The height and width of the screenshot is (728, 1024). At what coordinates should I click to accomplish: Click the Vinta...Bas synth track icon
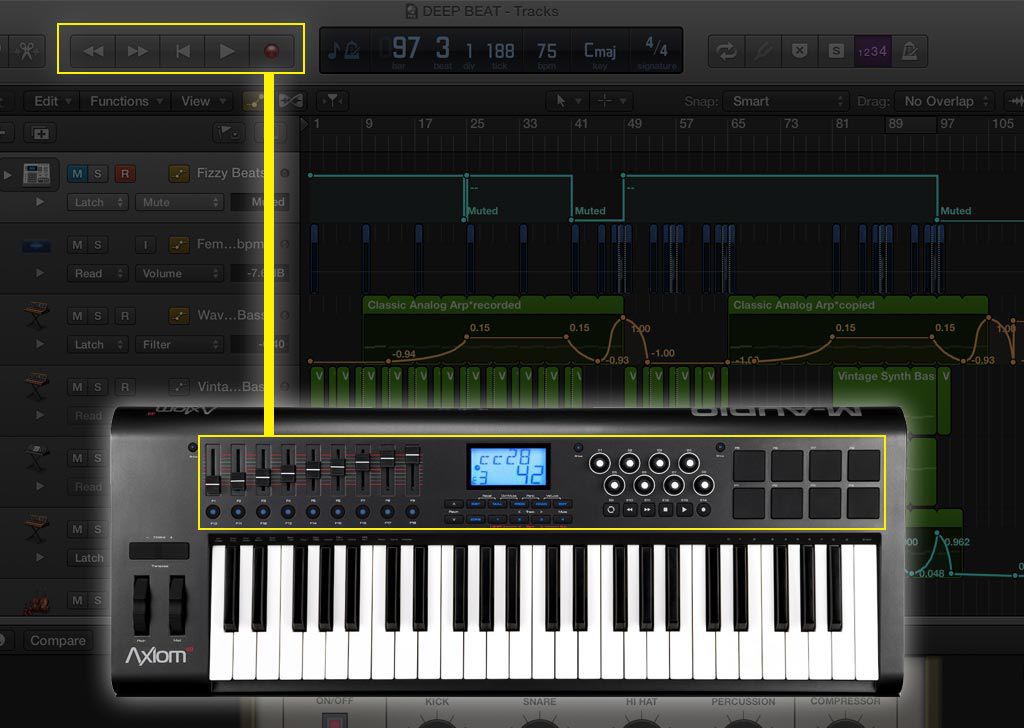36,387
